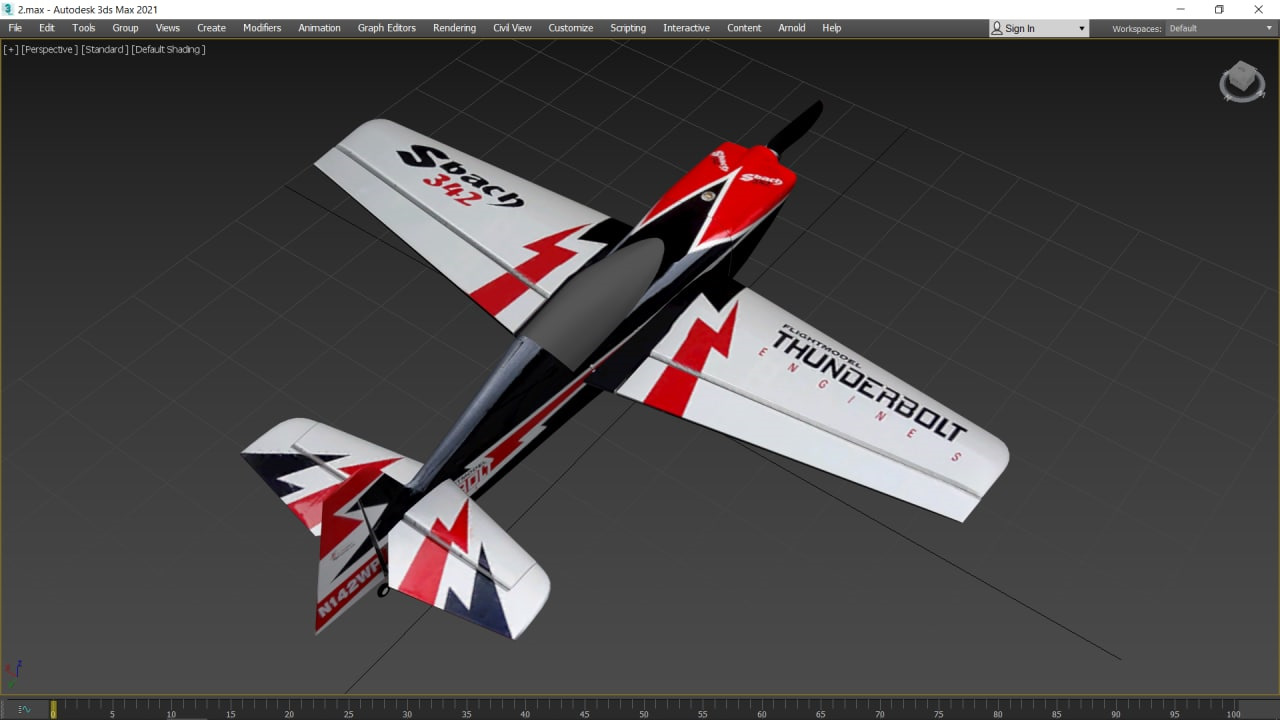Open the Content menu
The image size is (1280, 720).
point(744,28)
